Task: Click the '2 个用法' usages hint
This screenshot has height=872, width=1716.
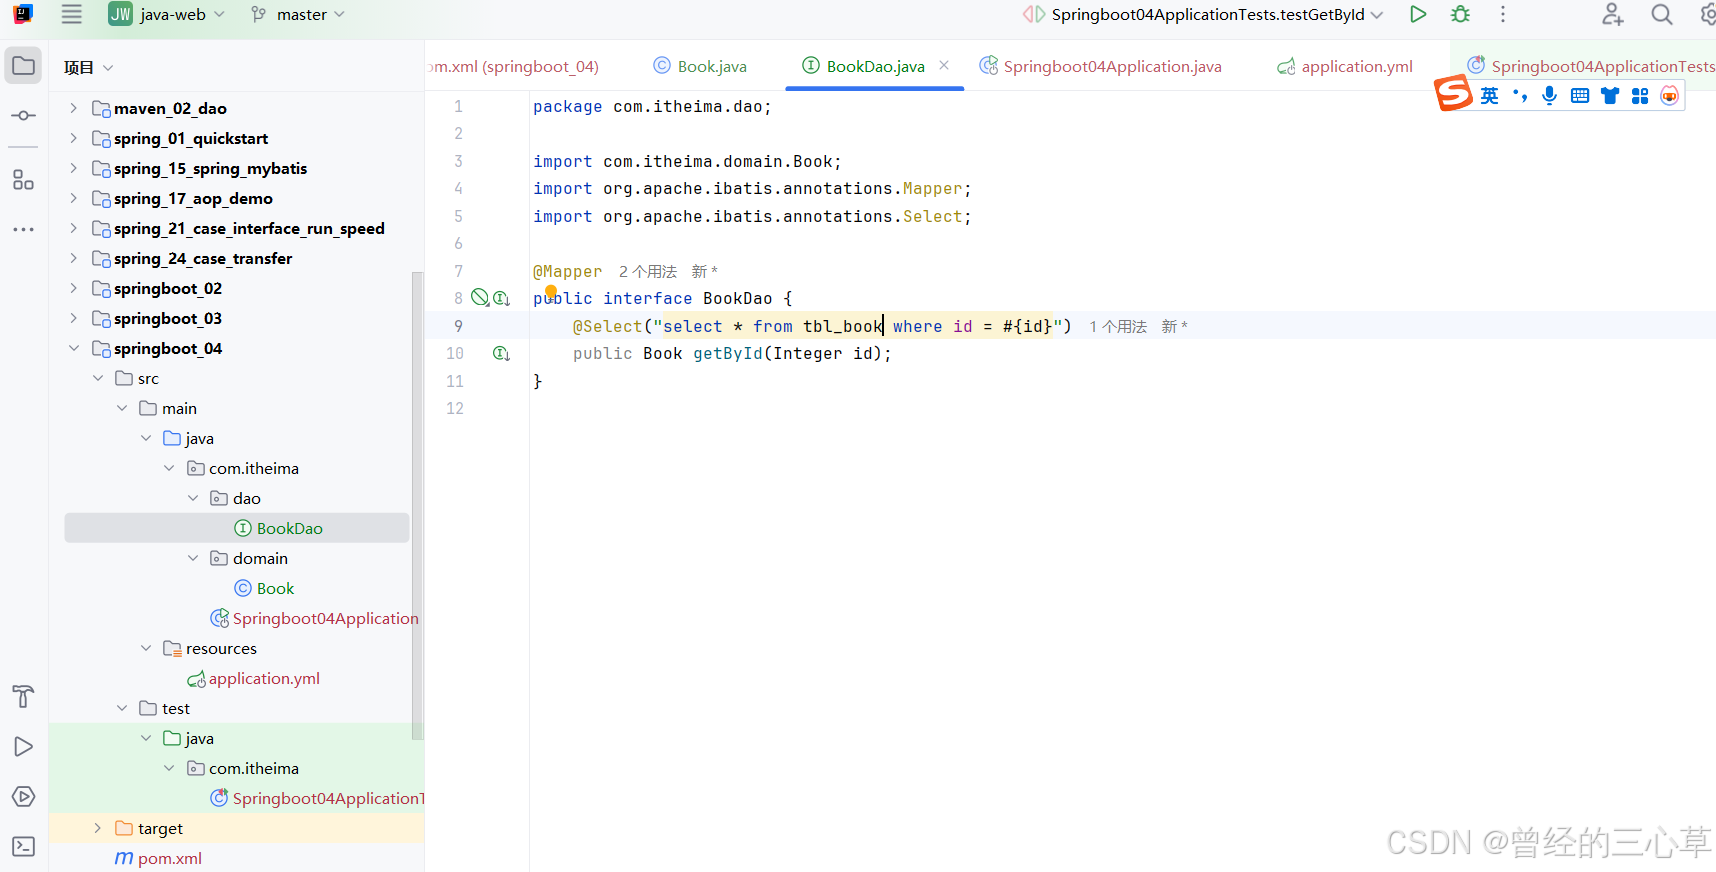Action: pyautogui.click(x=648, y=271)
